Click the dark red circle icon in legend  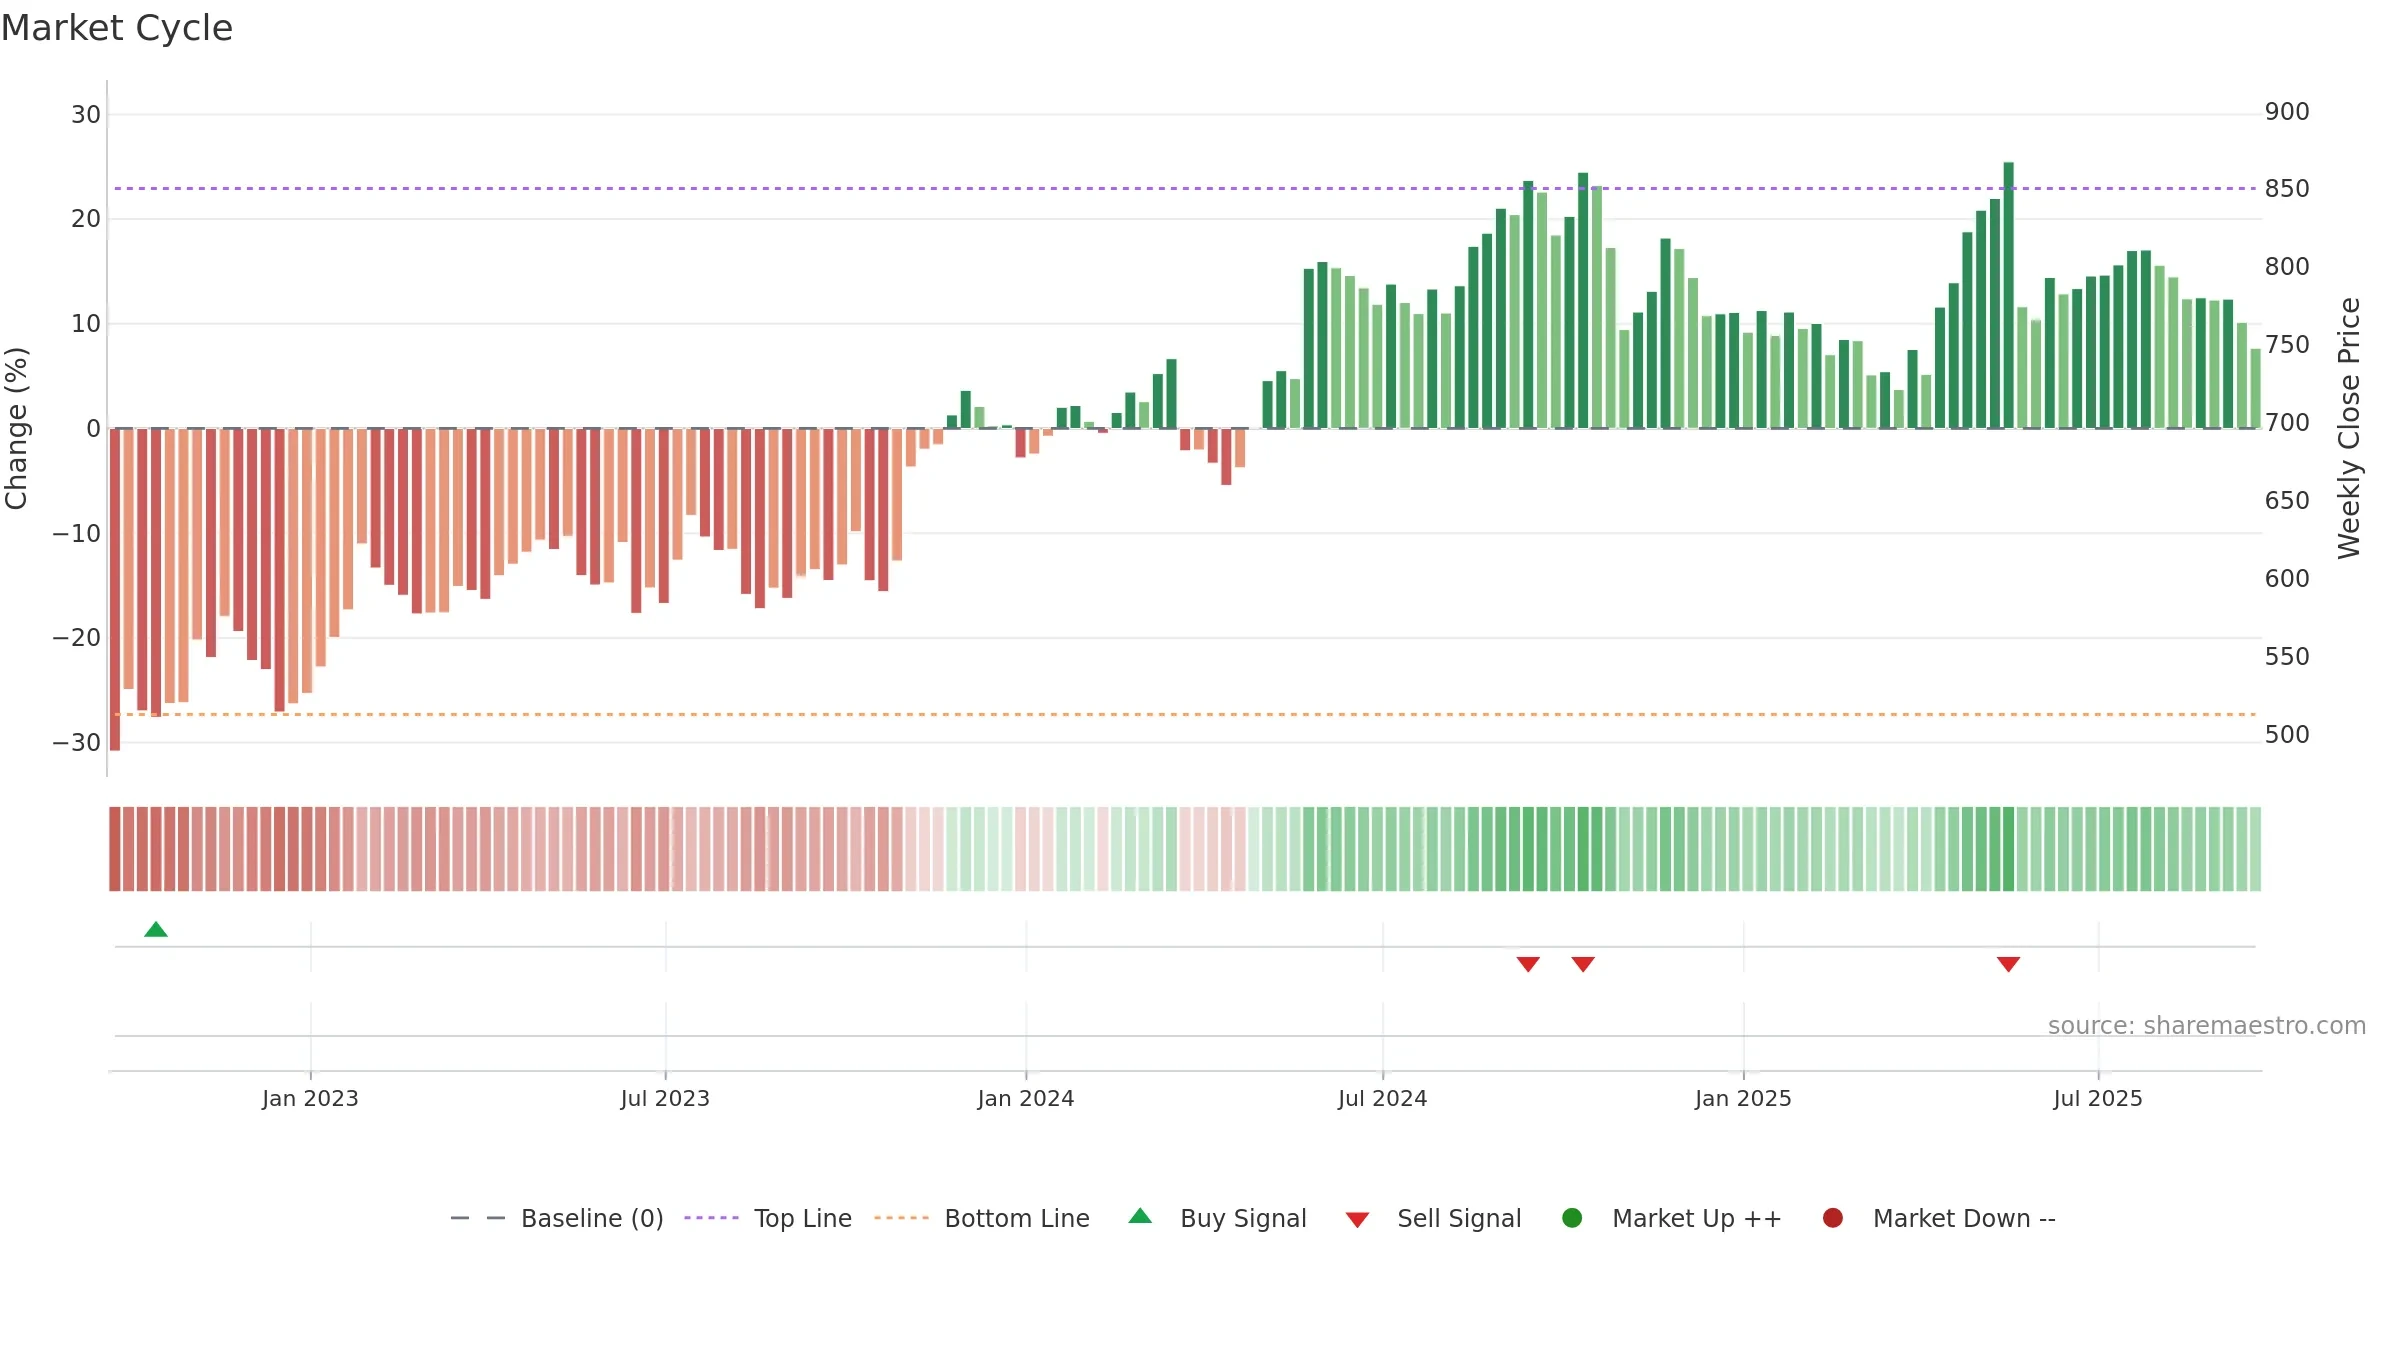point(1833,1218)
